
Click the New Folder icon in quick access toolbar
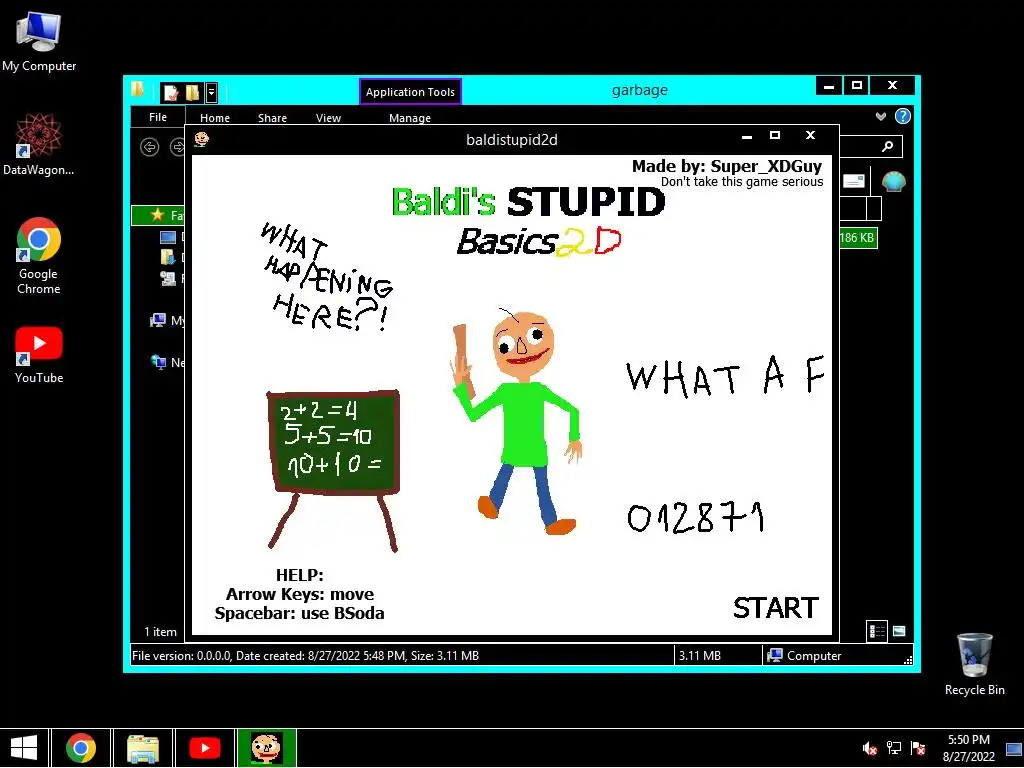click(x=192, y=93)
